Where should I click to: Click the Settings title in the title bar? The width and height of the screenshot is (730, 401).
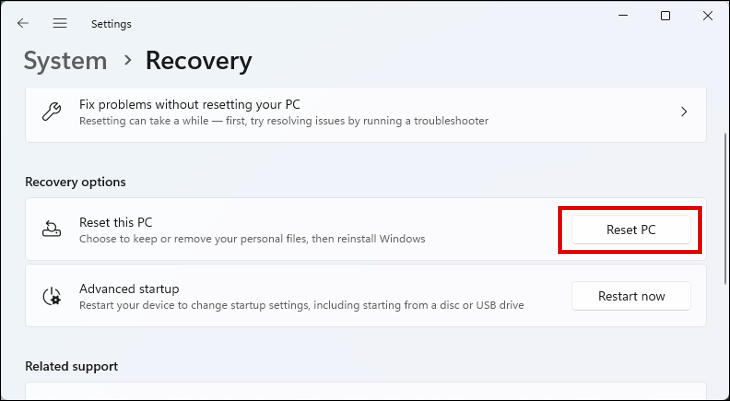coord(111,23)
